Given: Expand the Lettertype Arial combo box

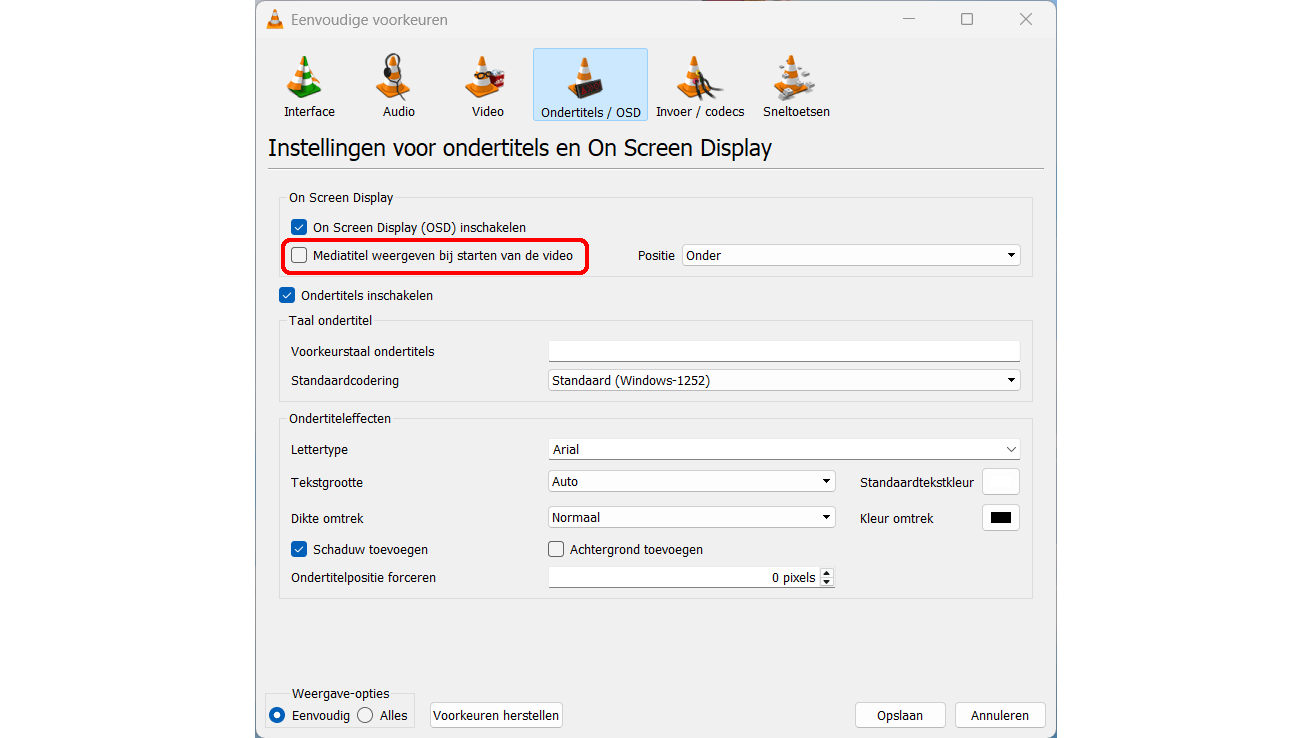Looking at the screenshot, I should [784, 450].
